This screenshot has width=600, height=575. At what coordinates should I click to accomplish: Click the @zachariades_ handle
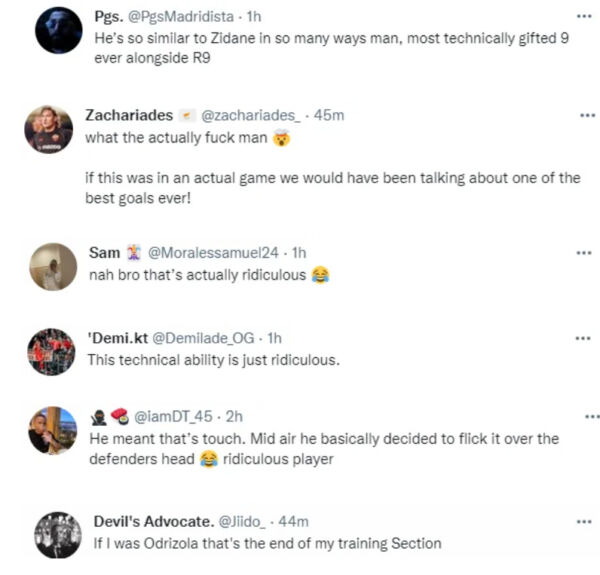click(x=253, y=115)
